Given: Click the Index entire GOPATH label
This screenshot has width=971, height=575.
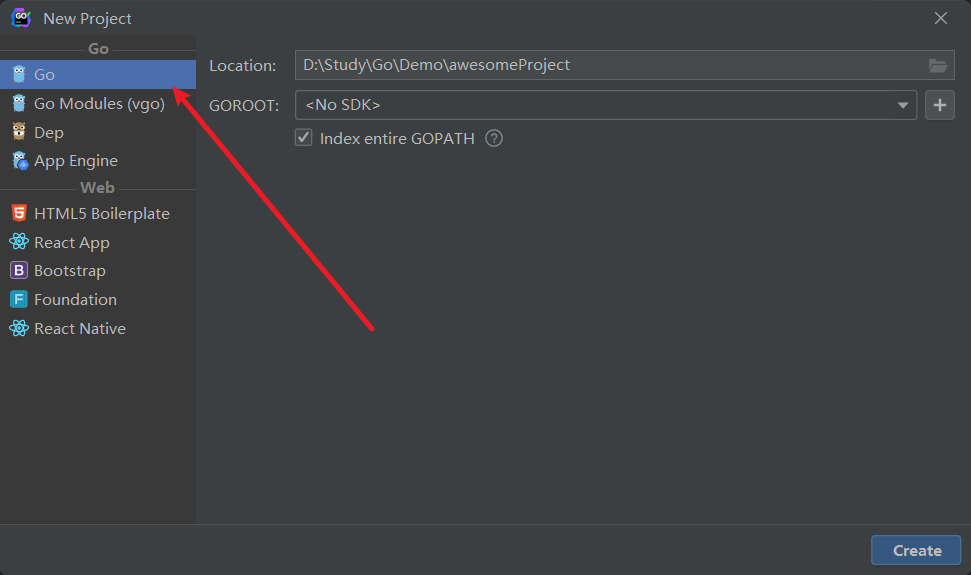Looking at the screenshot, I should coord(397,139).
